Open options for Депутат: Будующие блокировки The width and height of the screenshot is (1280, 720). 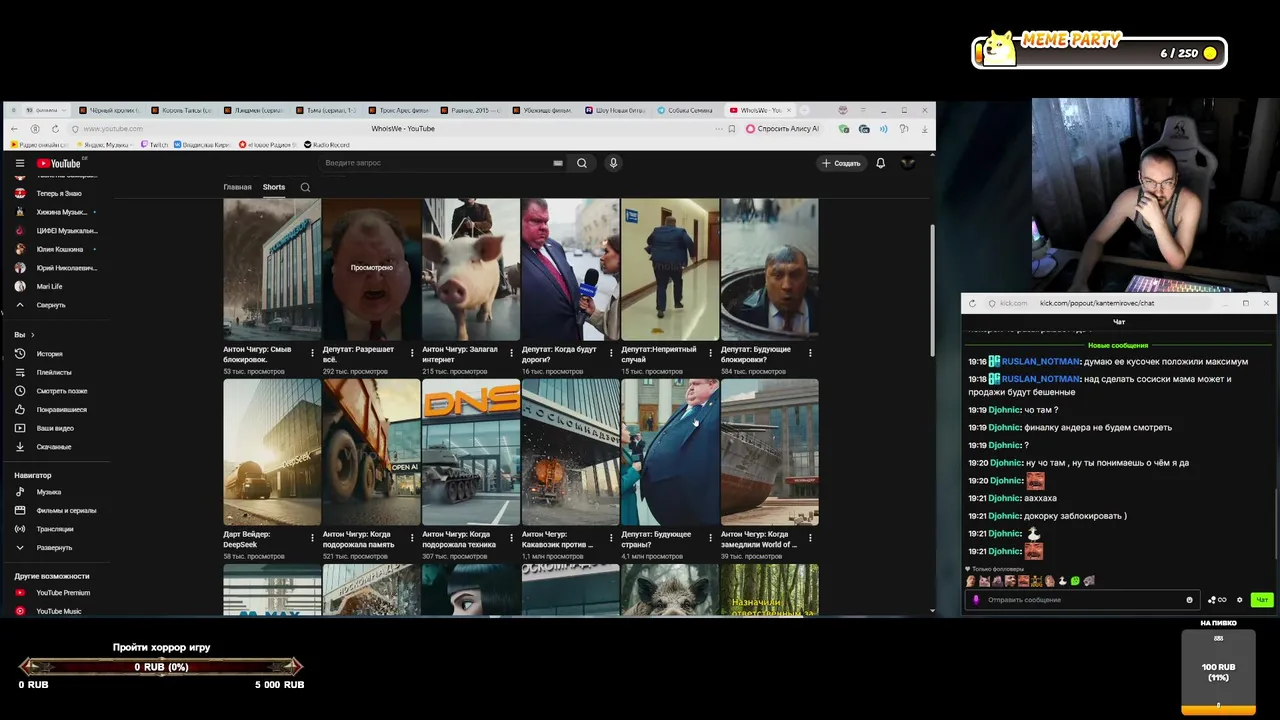[810, 353]
